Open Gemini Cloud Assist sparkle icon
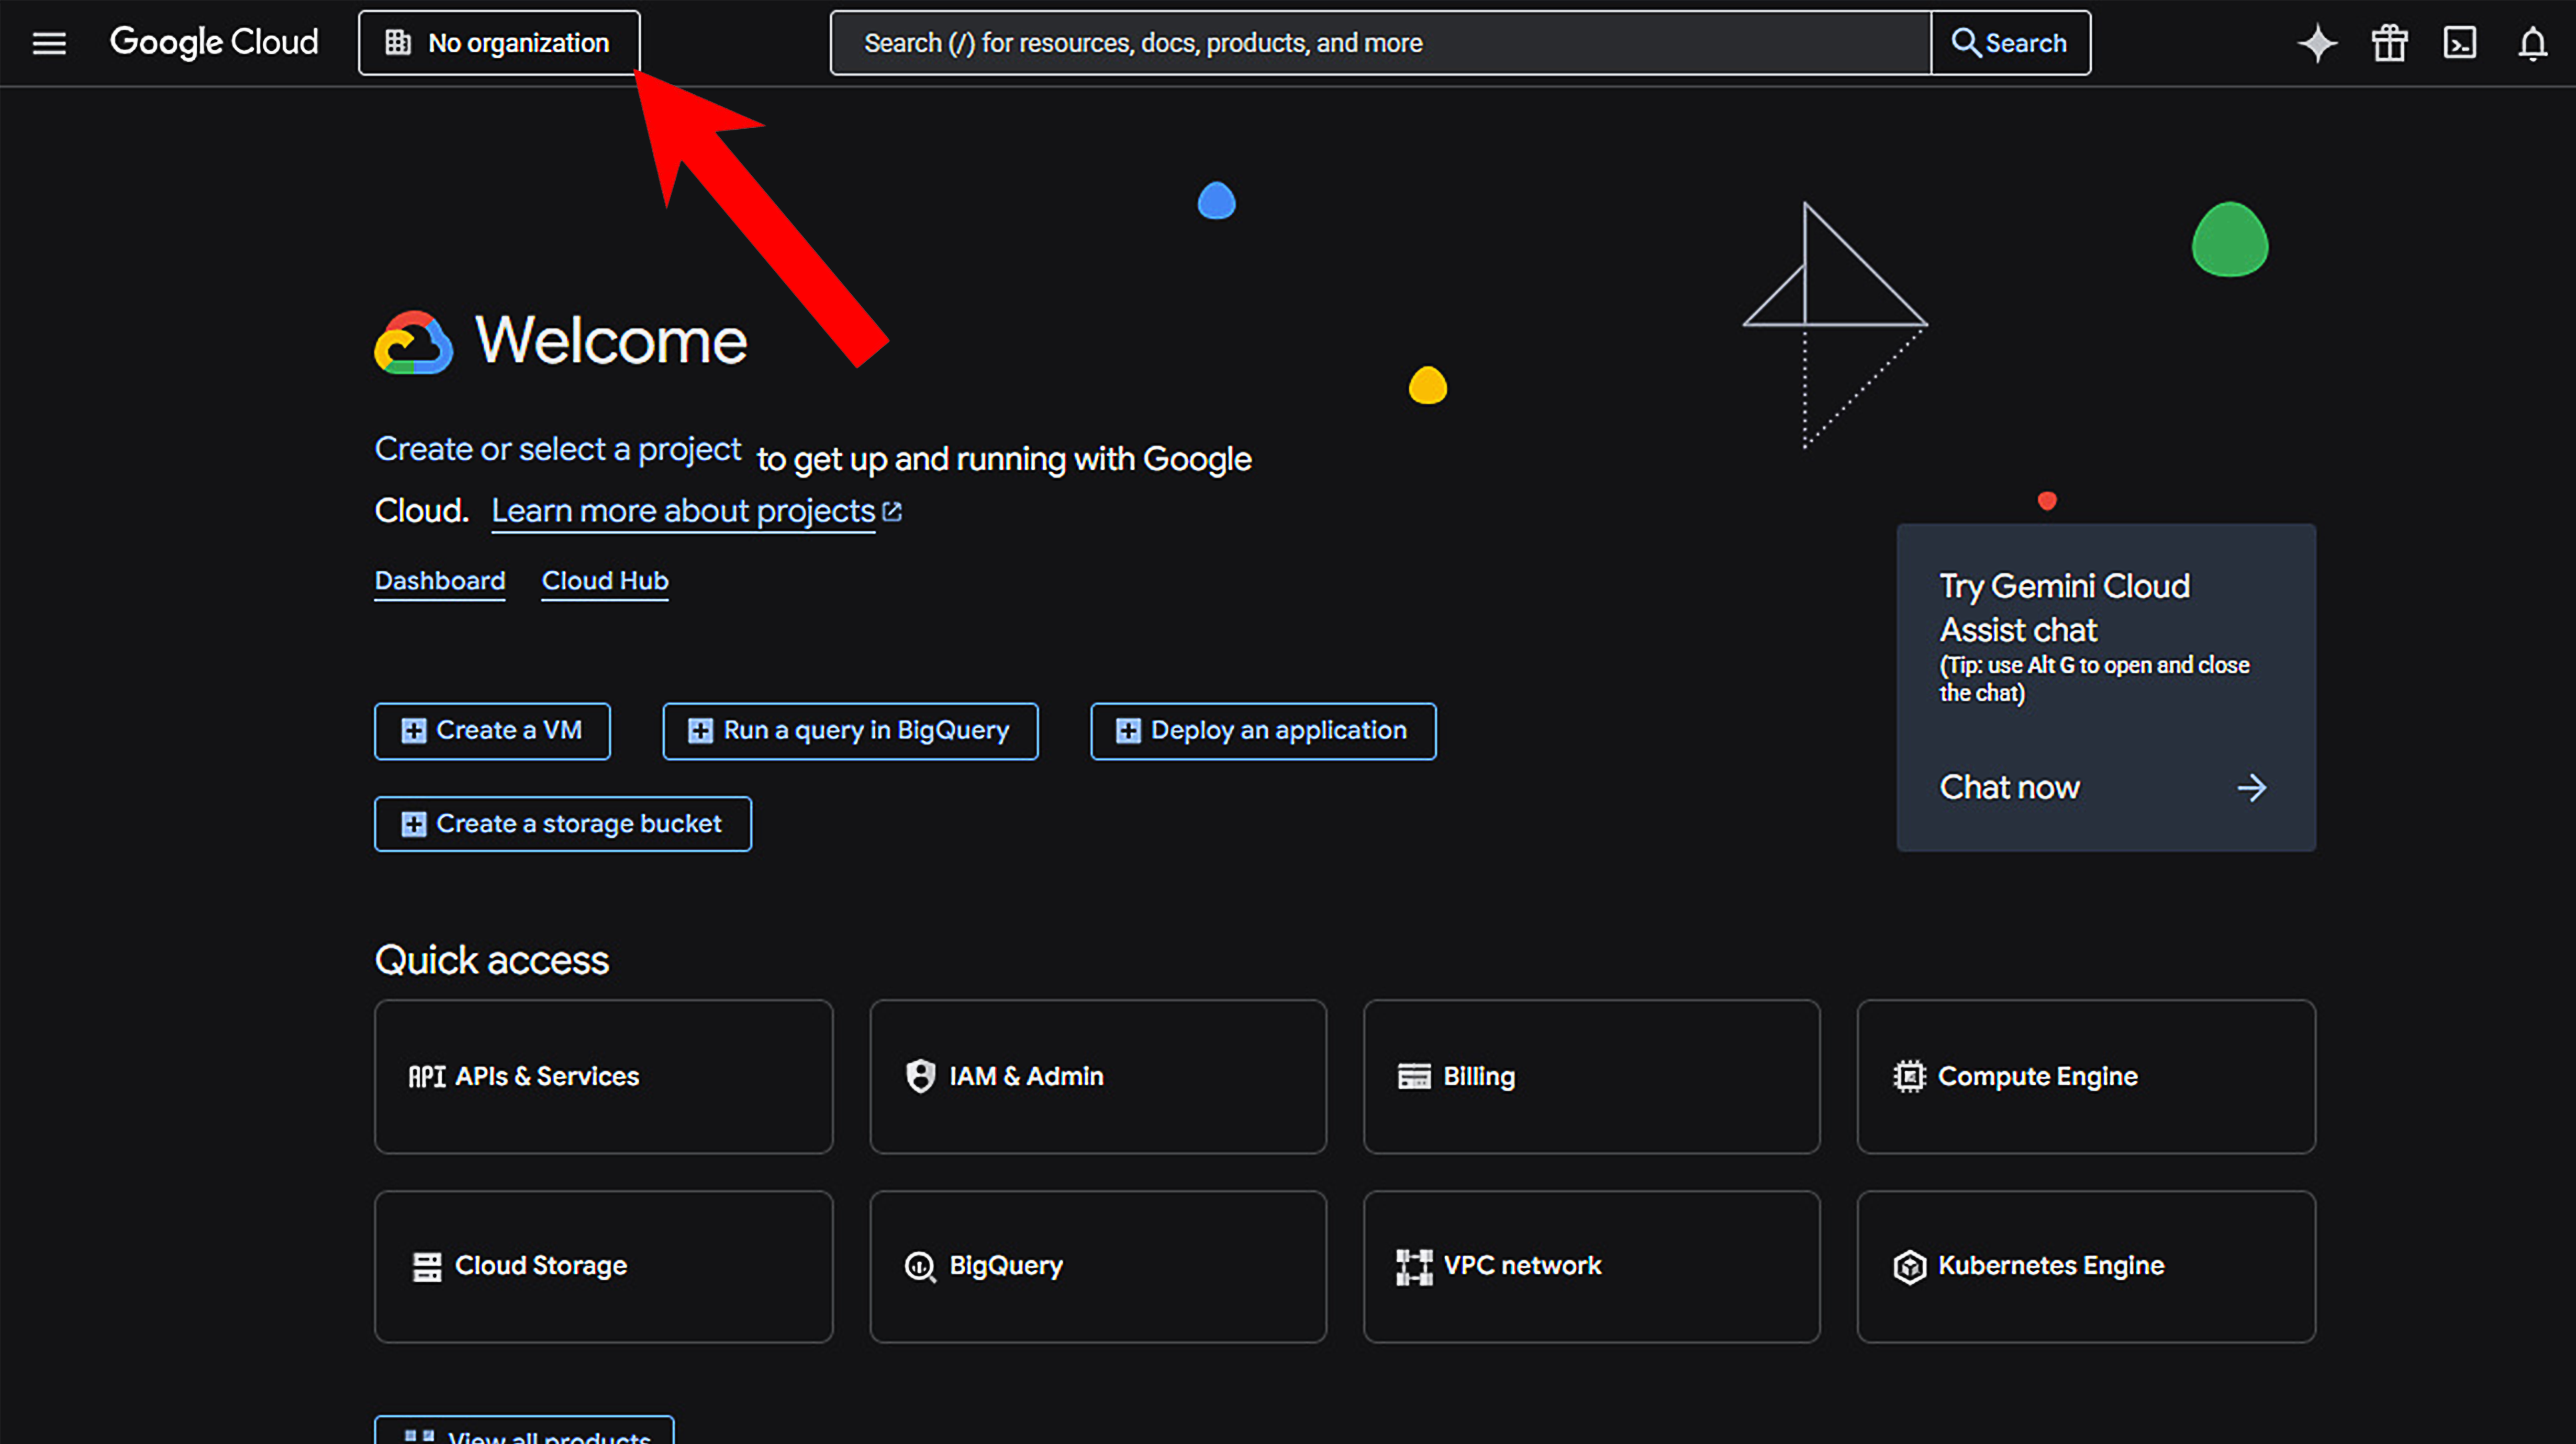 (x=2317, y=43)
